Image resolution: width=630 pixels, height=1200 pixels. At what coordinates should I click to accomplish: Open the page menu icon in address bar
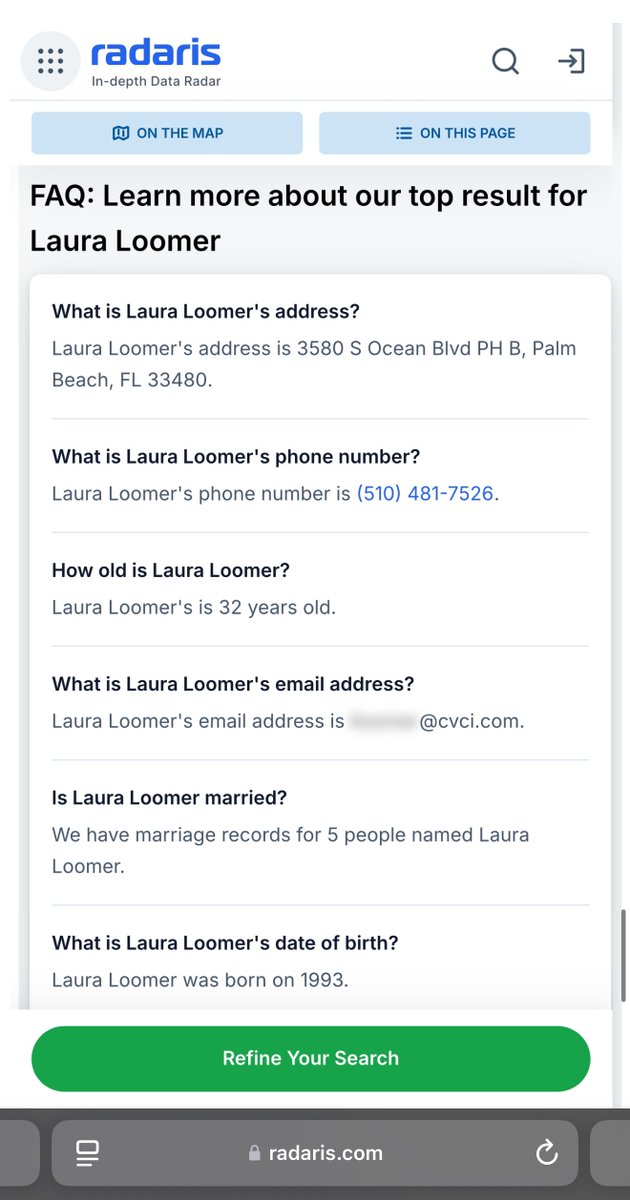pos(87,1153)
